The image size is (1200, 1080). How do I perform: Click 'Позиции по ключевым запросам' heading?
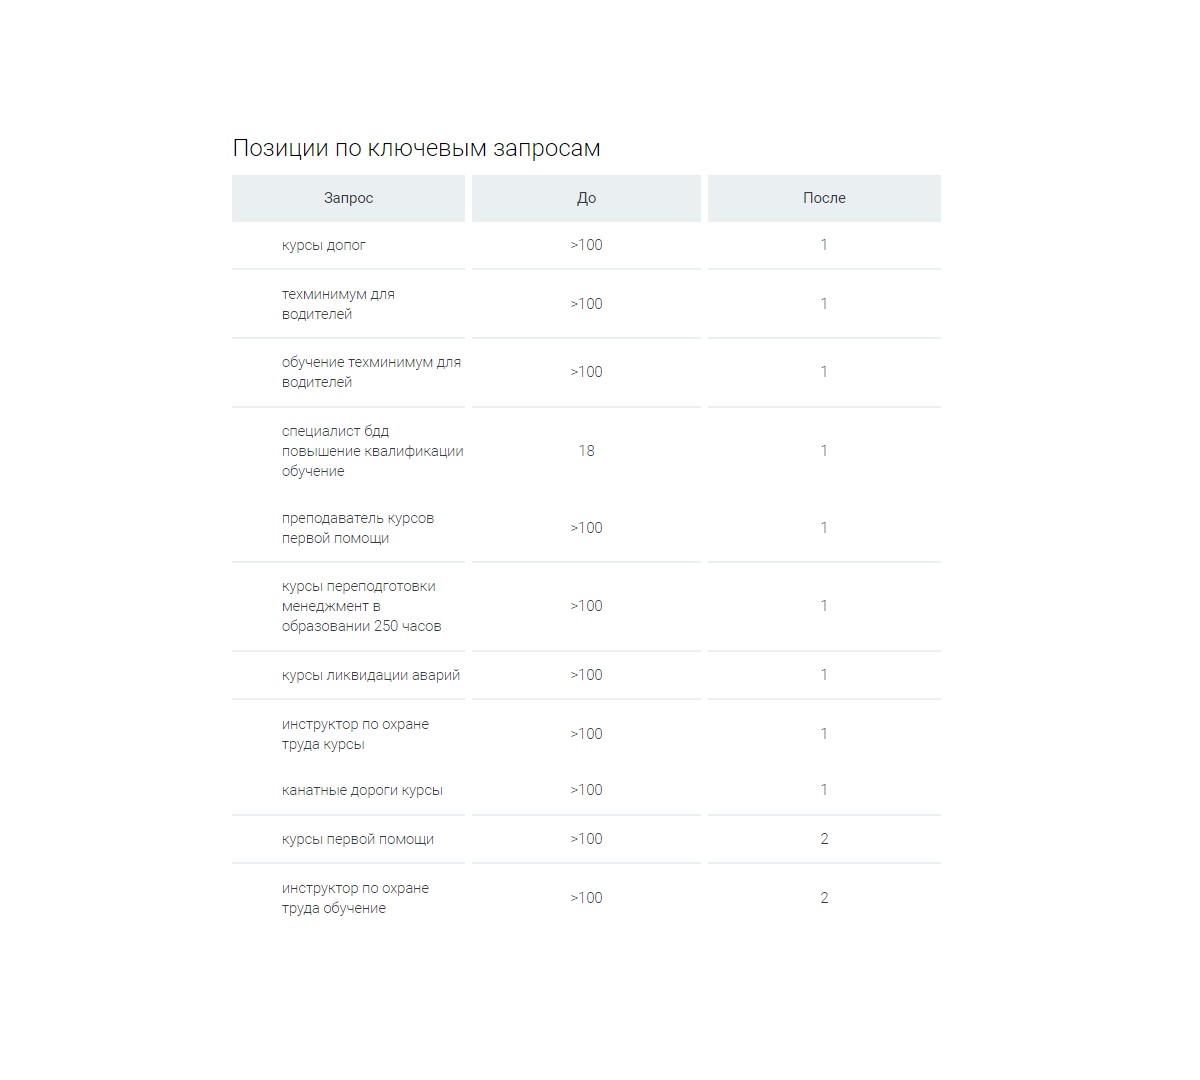(x=416, y=148)
